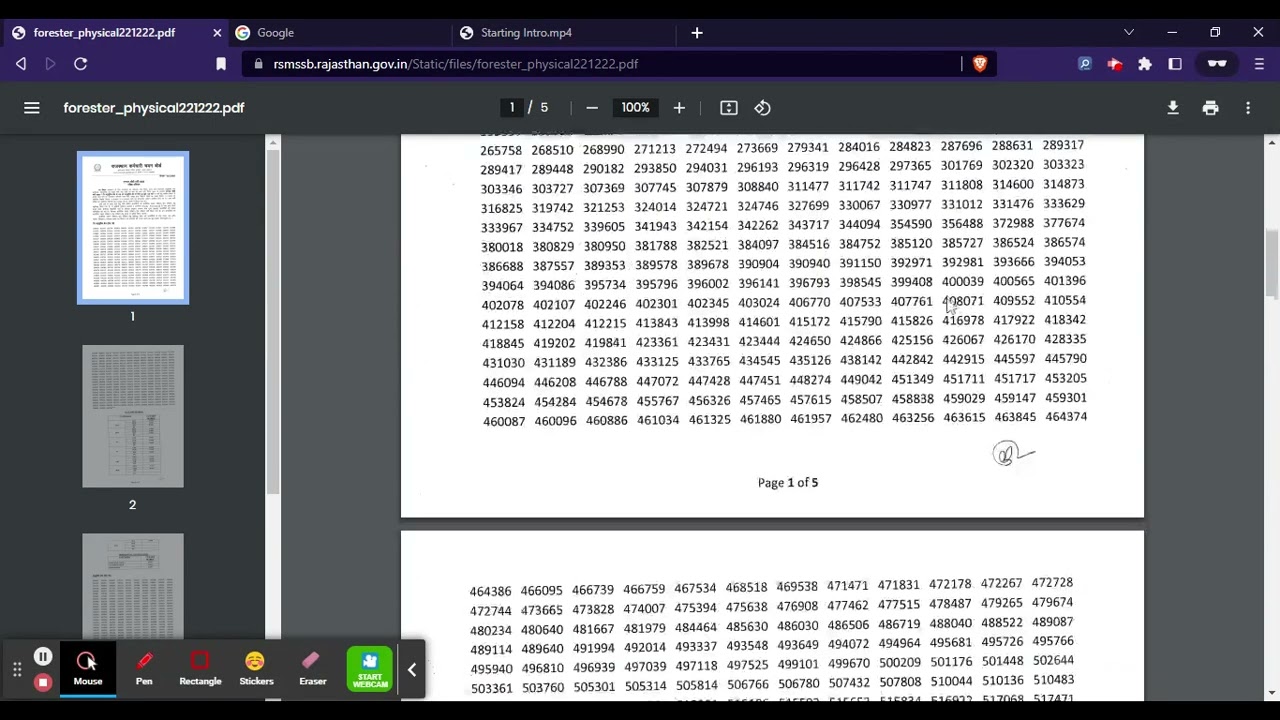This screenshot has width=1280, height=720.
Task: Open PDF more actions menu
Action: (1248, 108)
